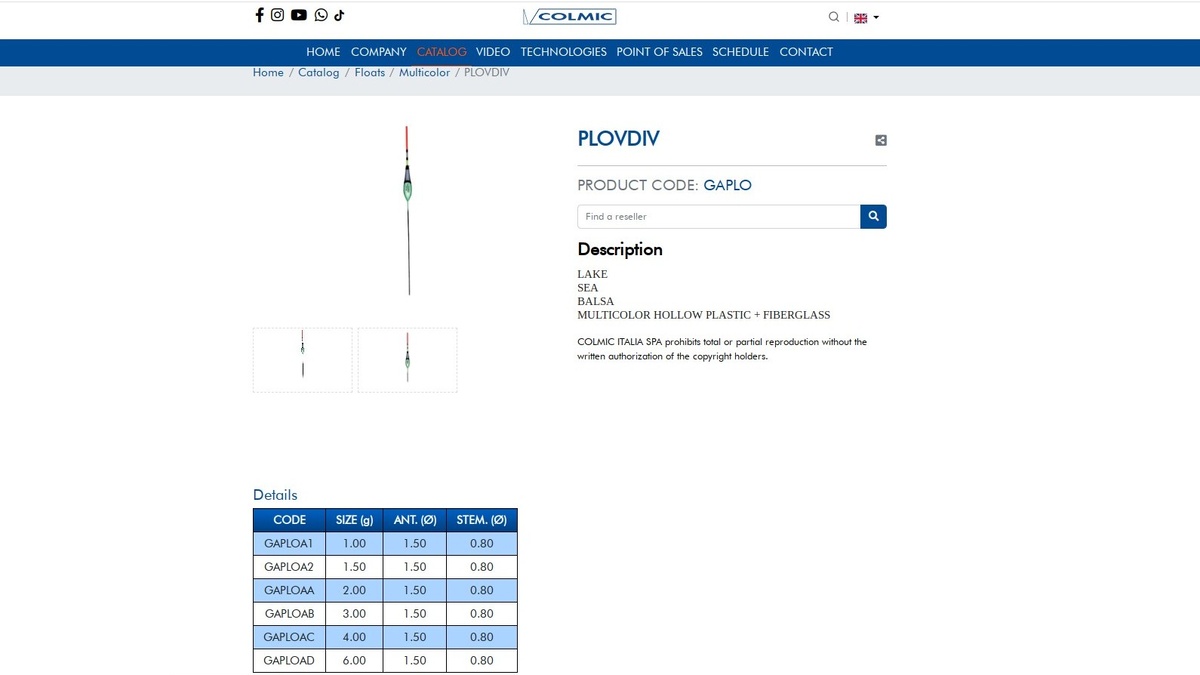Focus the Find a reseller field
This screenshot has height=675, width=1200.
(x=719, y=216)
